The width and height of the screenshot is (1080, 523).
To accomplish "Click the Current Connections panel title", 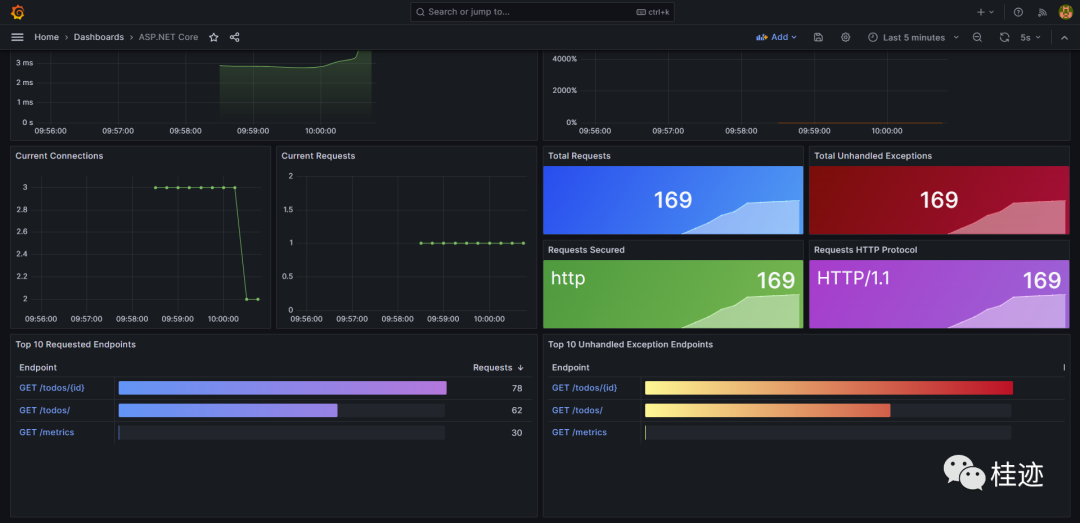I will click(59, 156).
